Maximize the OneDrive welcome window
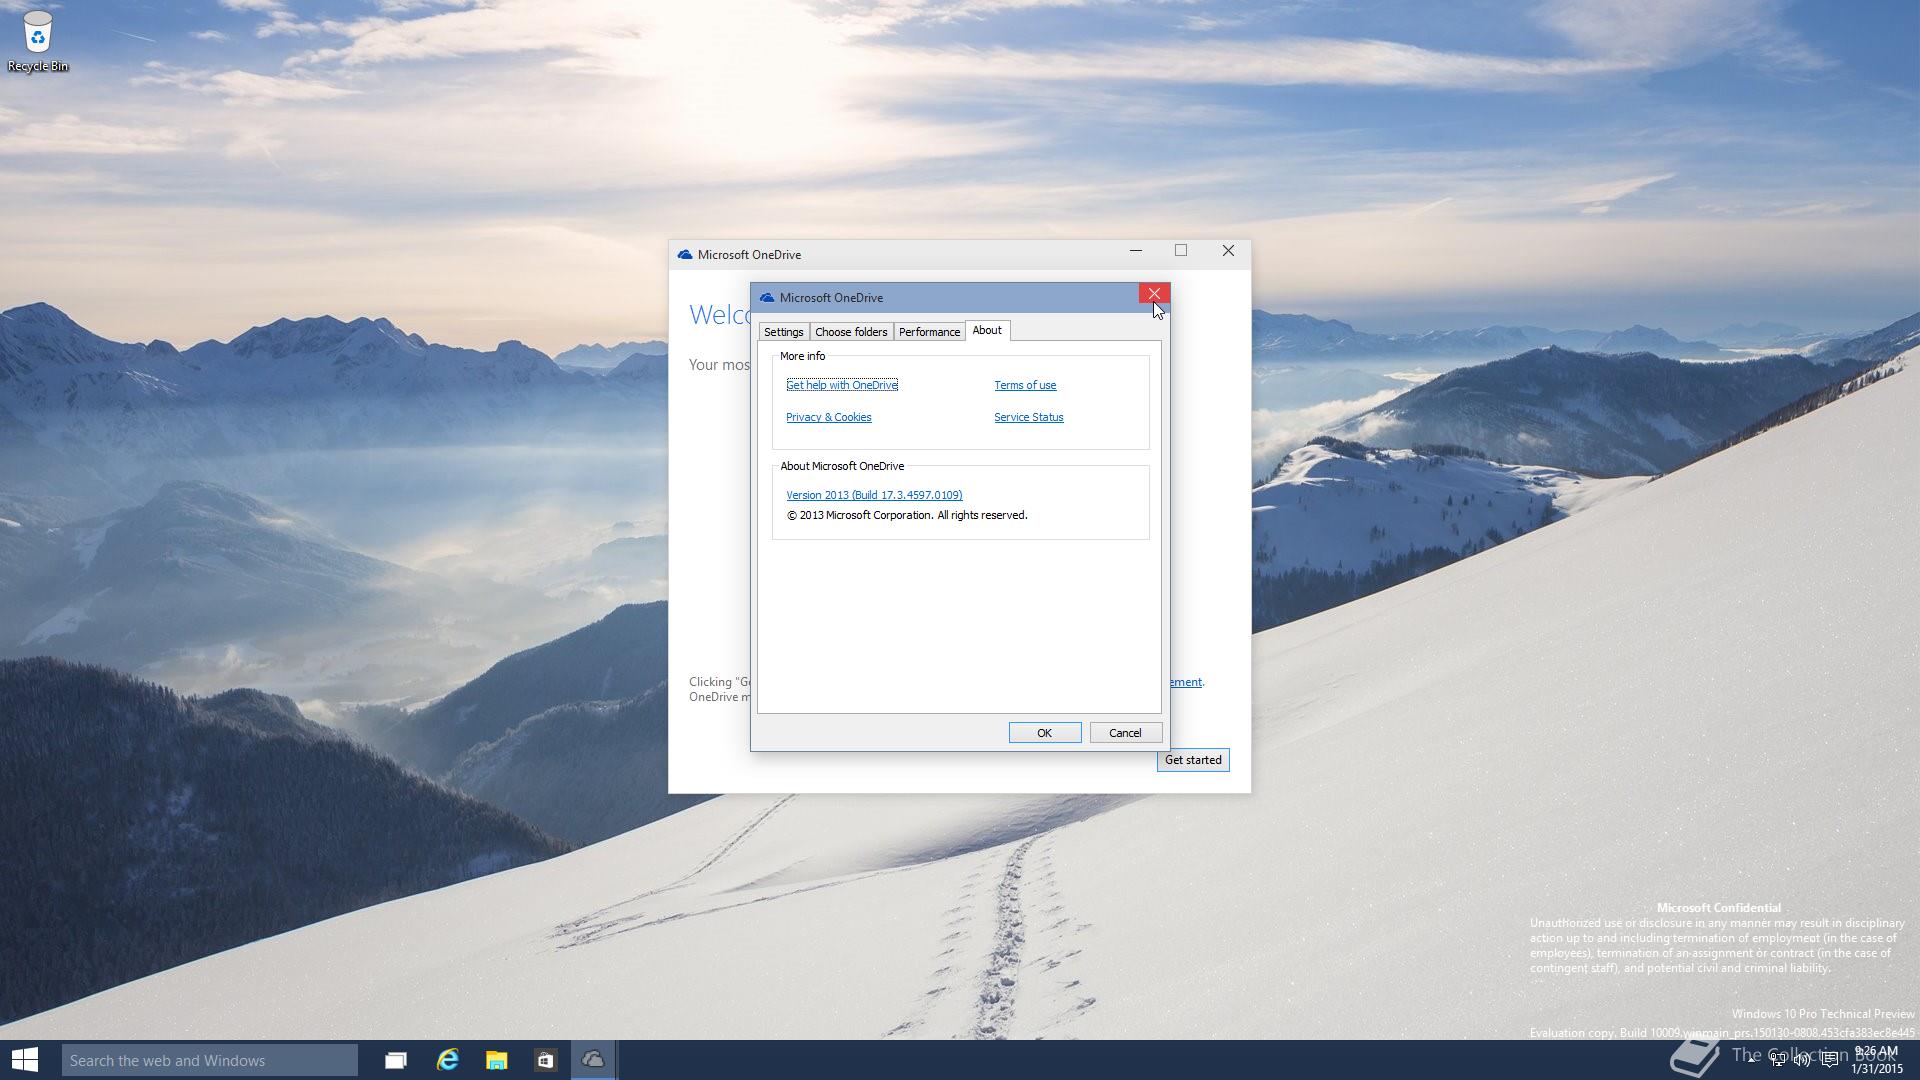The width and height of the screenshot is (1920, 1080). tap(1181, 251)
